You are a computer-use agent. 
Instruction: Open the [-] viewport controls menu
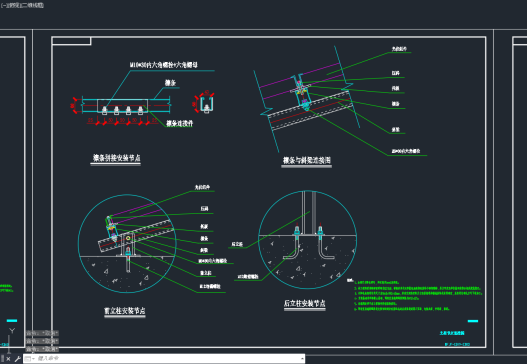[3, 5]
